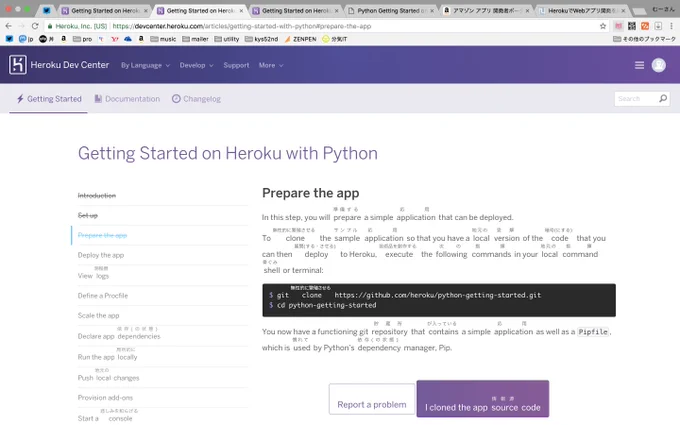Viewport: 680px width, 425px height.
Task: Open Push local changes sidebar link
Action: pyautogui.click(x=108, y=378)
